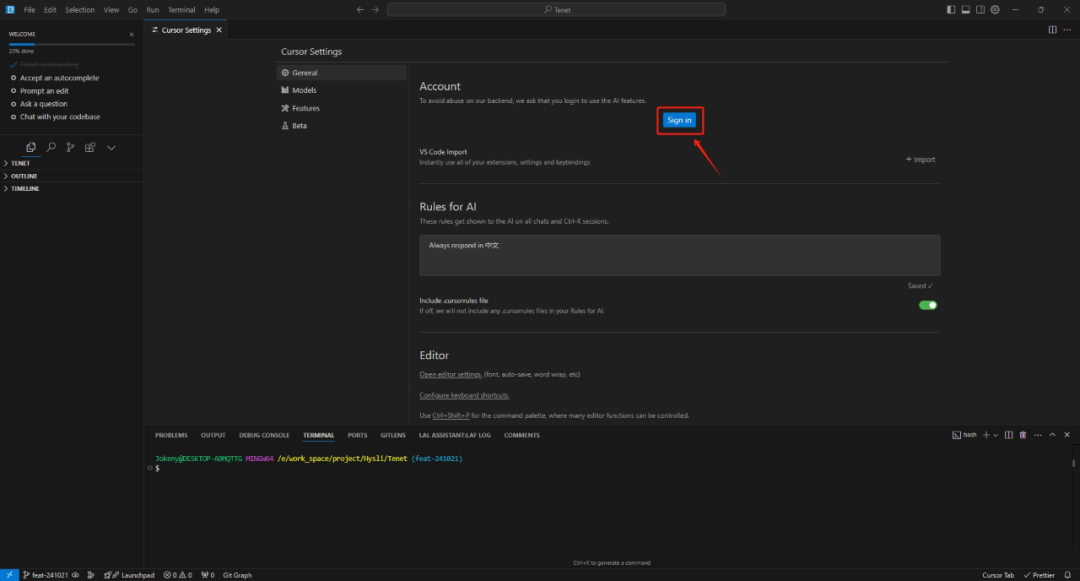This screenshot has width=1080, height=581.
Task: Open editor settings link
Action: 450,374
